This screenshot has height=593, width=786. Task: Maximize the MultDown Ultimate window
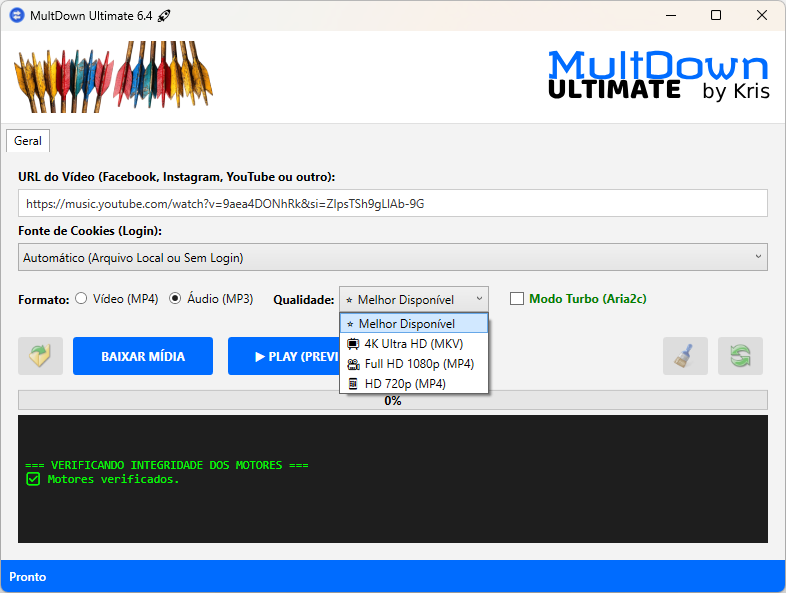point(716,16)
